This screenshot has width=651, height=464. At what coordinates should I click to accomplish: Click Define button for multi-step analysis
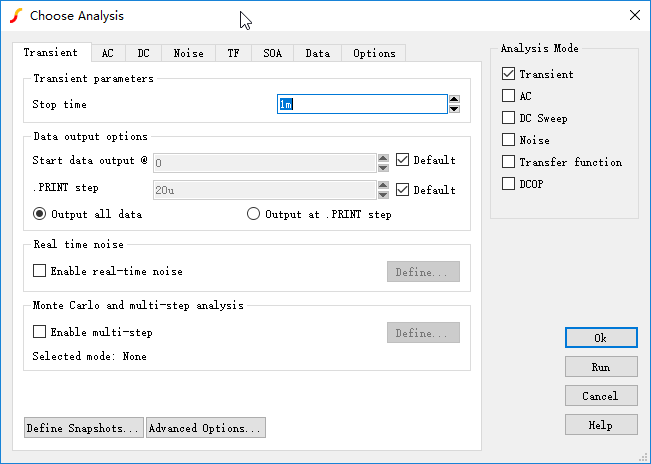pyautogui.click(x=423, y=333)
